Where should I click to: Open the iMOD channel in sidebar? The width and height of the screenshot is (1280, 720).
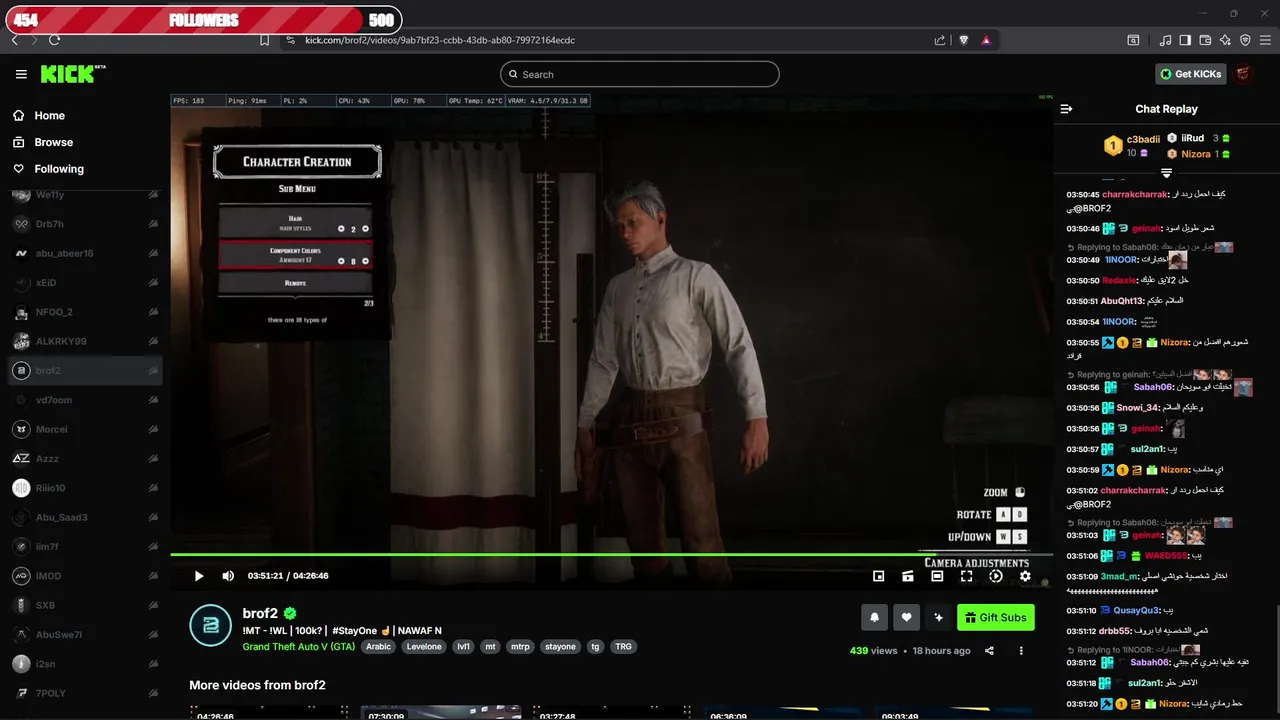pyautogui.click(x=85, y=576)
